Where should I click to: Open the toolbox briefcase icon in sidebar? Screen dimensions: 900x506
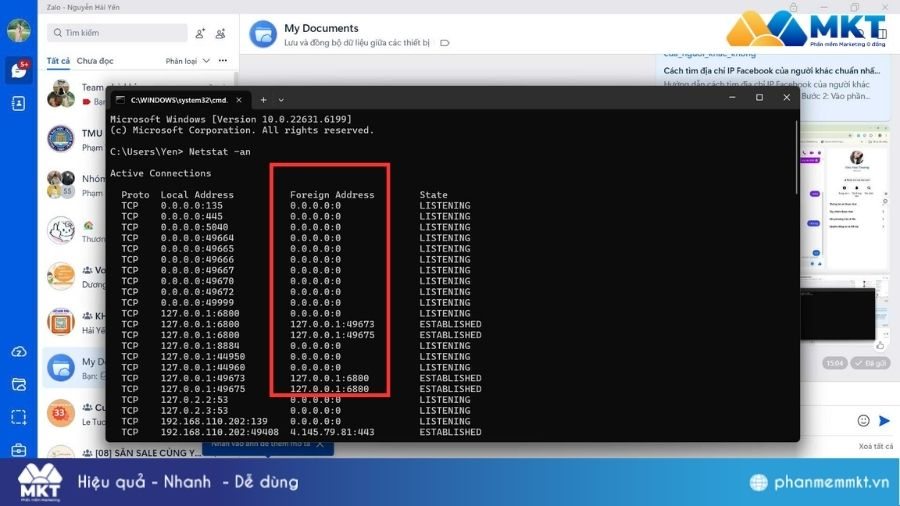coord(18,450)
